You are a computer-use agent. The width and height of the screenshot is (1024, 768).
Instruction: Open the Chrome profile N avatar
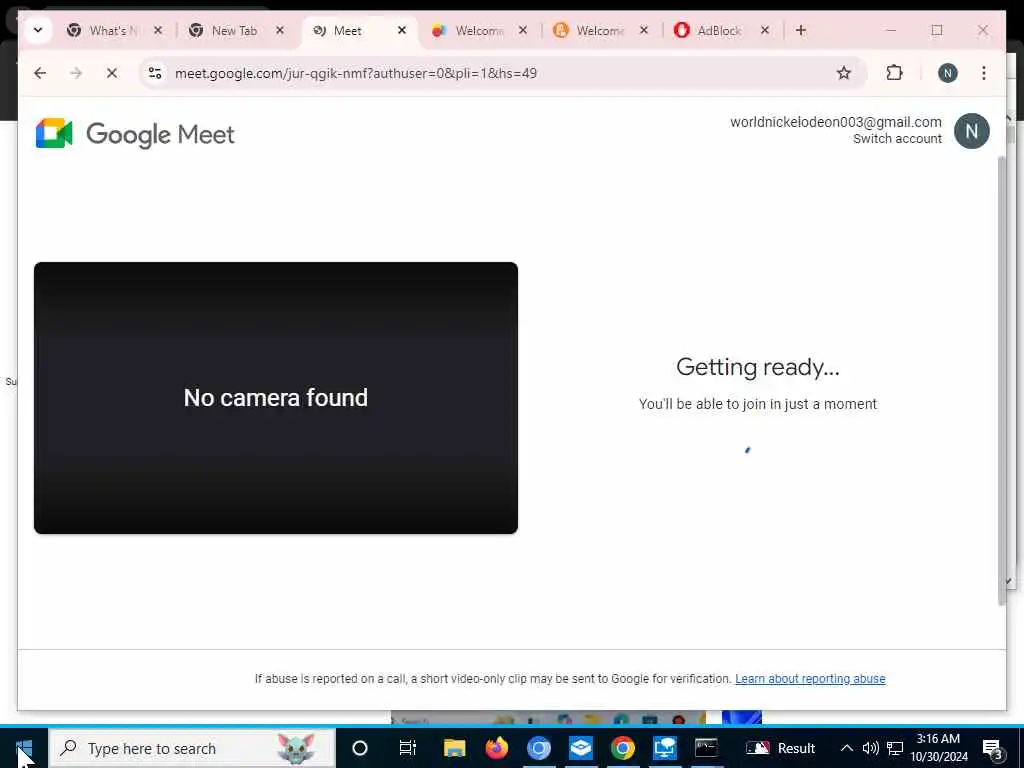(x=948, y=73)
